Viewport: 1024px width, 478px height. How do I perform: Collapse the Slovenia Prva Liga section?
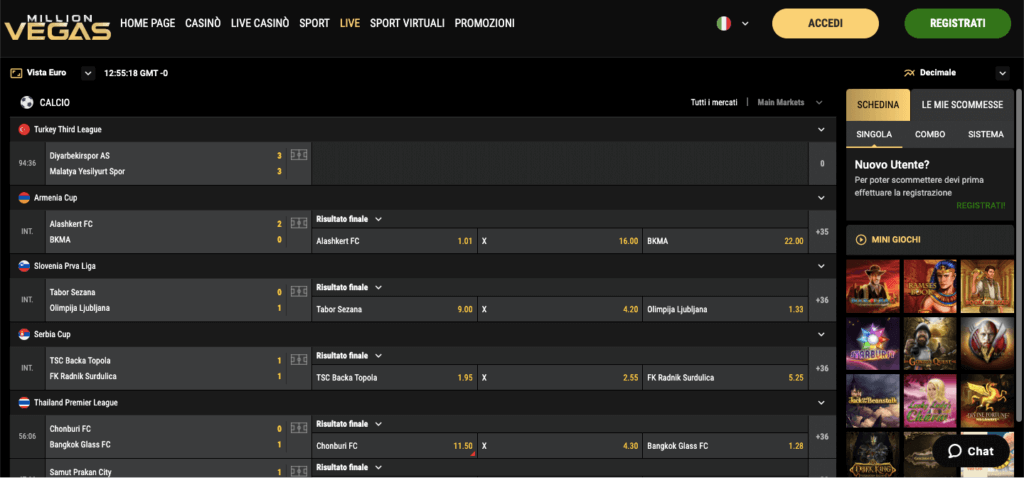[822, 266]
